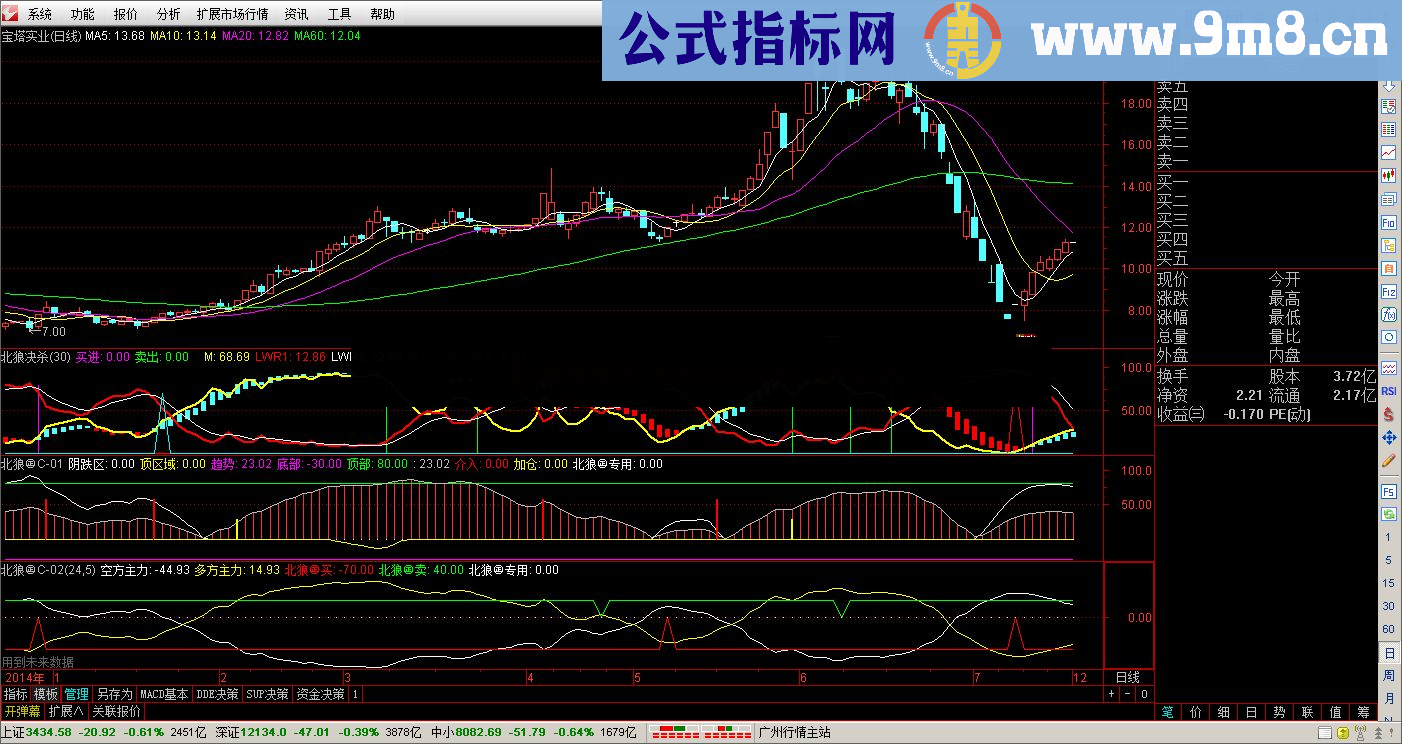This screenshot has width=1402, height=744.
Task: Click the trend line chart icon in sidebar
Action: (x=1388, y=152)
